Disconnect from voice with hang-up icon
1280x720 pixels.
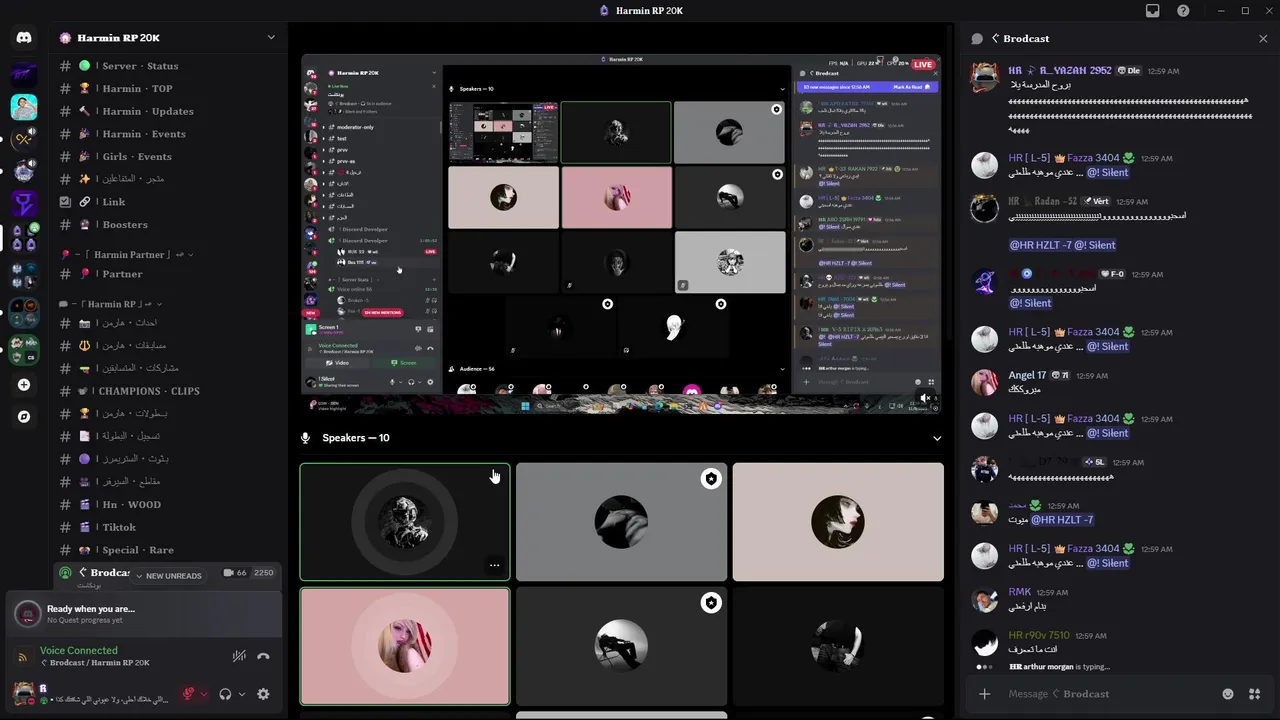[x=263, y=657]
